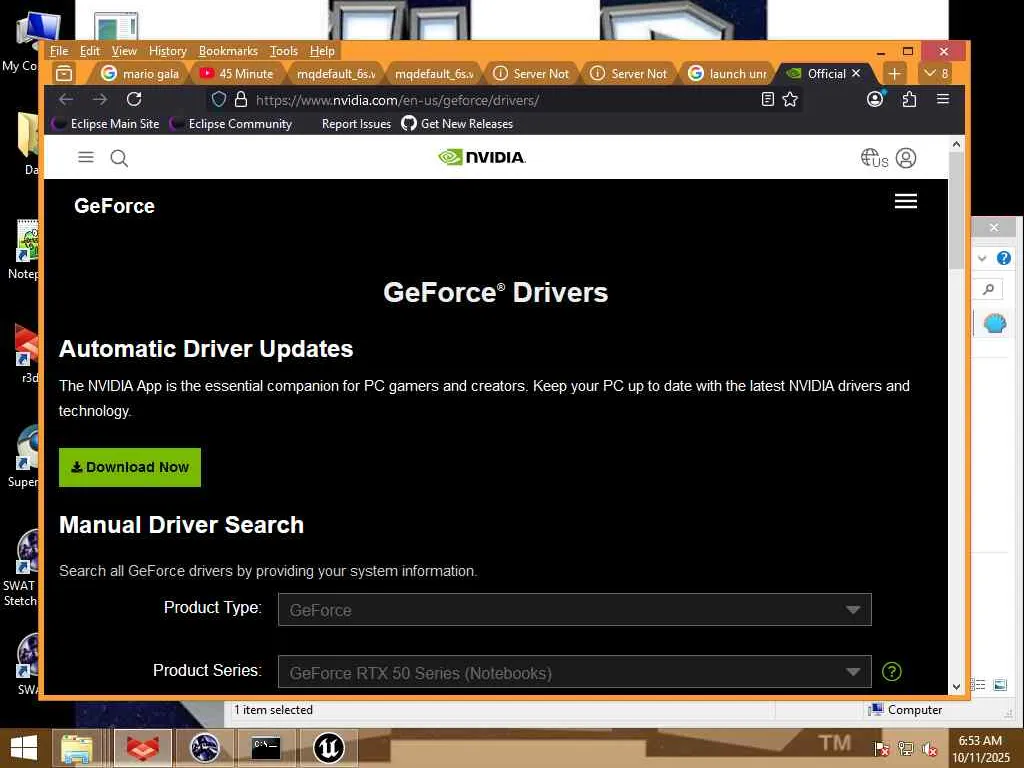Open Eclipse Community bookmark
Screen dimensions: 1024x768
point(232,123)
